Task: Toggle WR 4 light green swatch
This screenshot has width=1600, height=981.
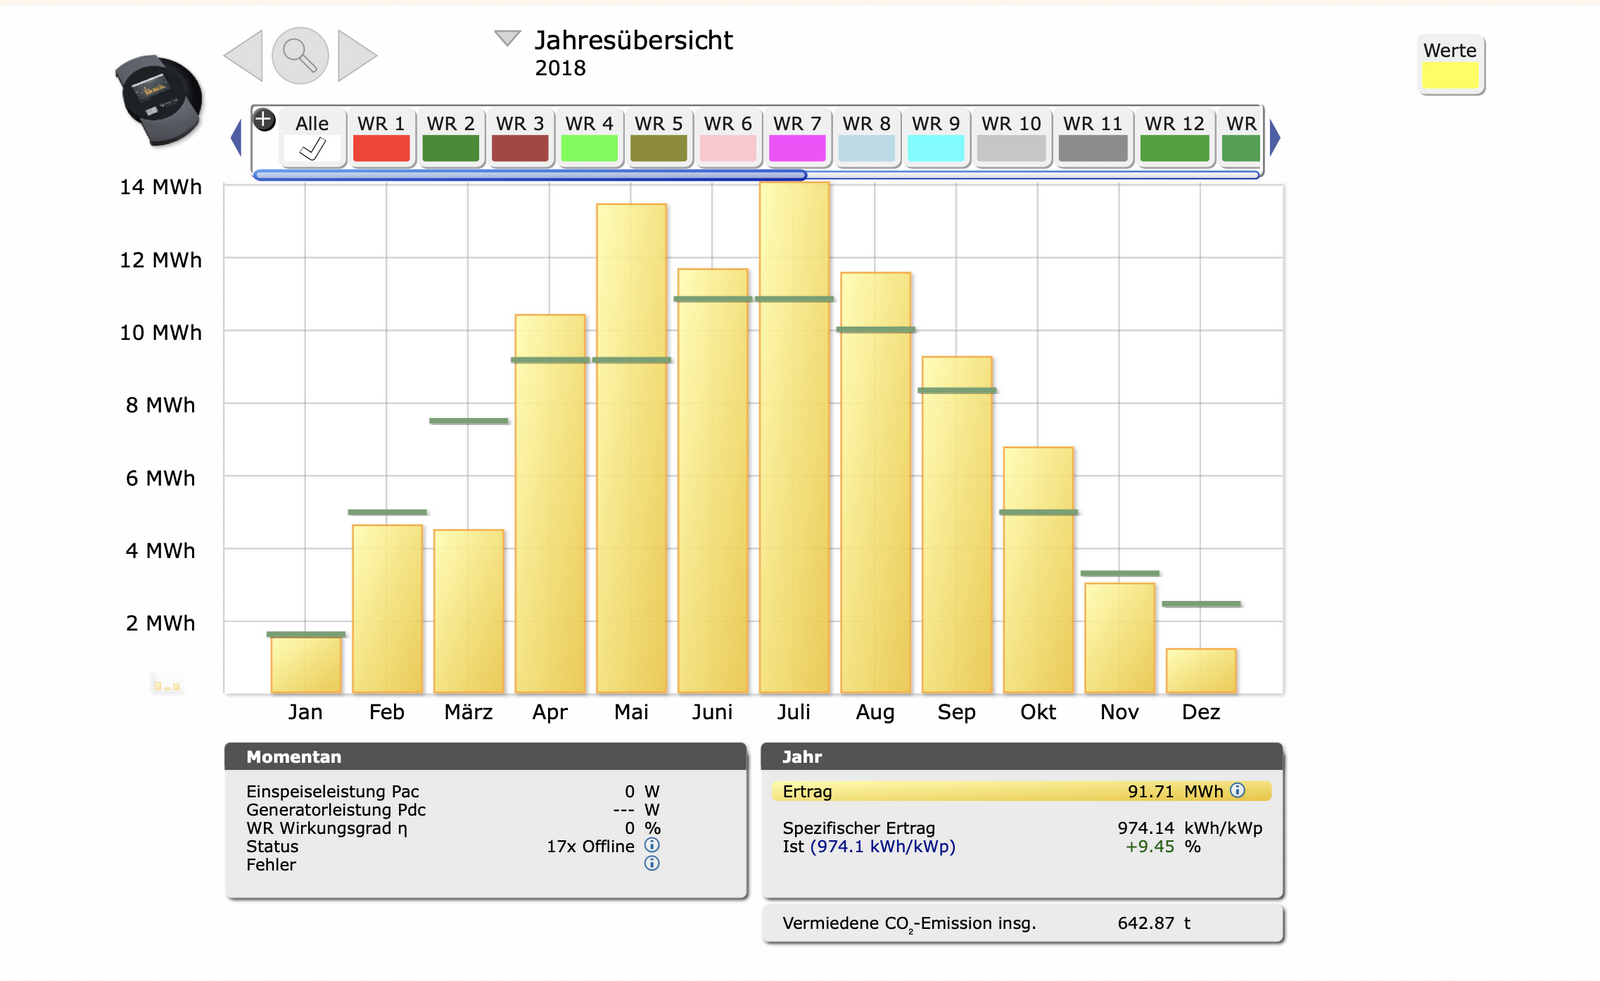Action: pos(589,149)
